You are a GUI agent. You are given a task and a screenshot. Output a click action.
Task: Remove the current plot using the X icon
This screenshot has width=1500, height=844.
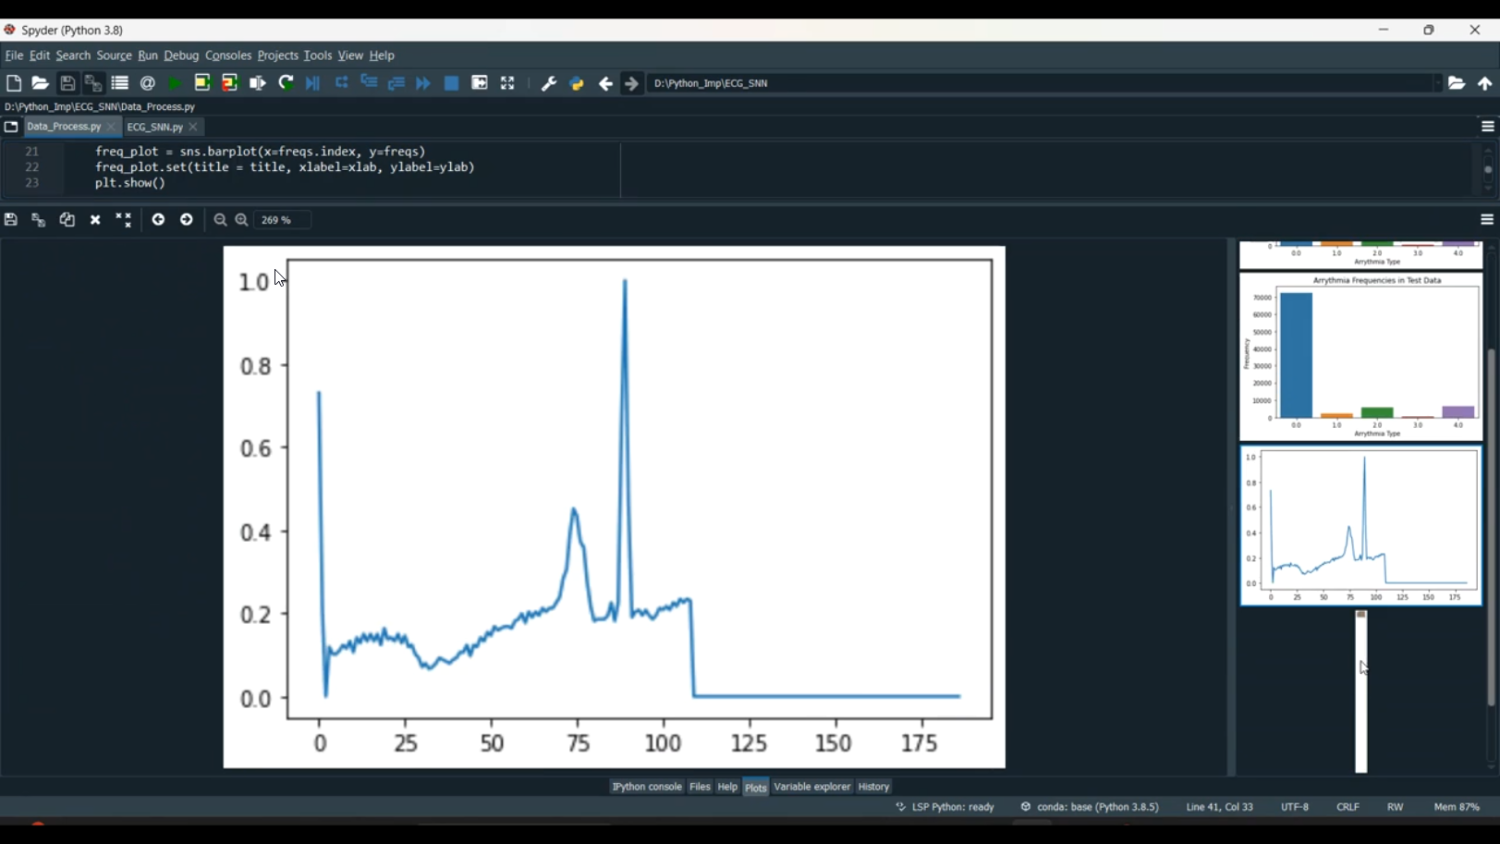pos(95,219)
